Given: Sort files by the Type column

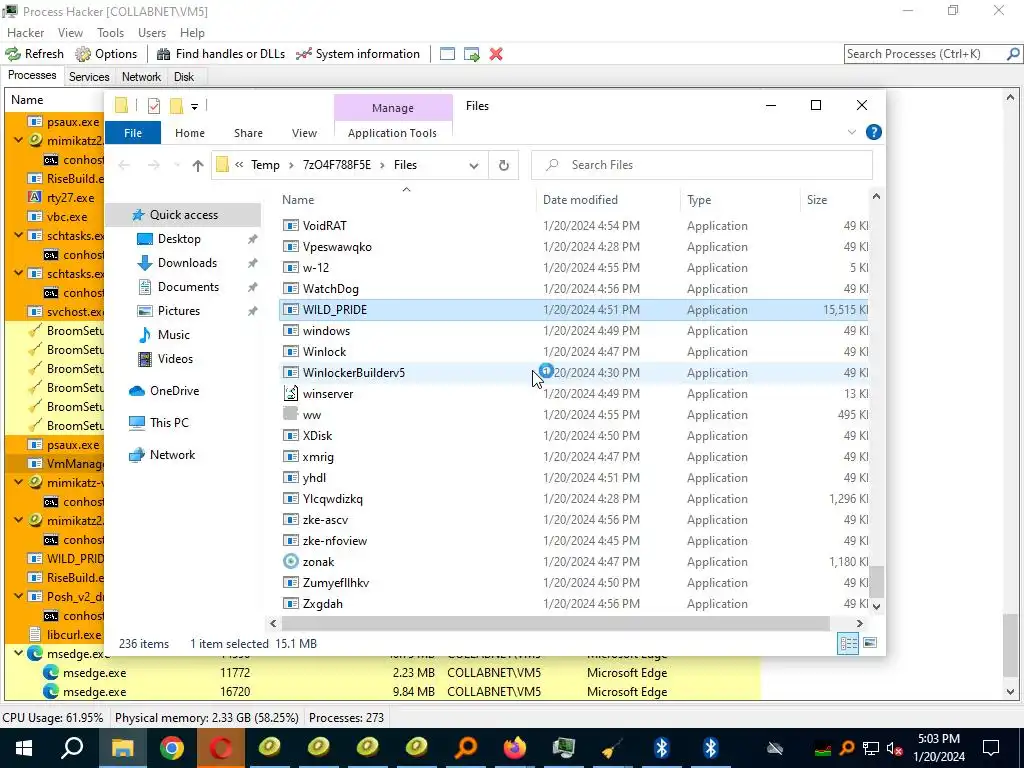Looking at the screenshot, I should [699, 200].
